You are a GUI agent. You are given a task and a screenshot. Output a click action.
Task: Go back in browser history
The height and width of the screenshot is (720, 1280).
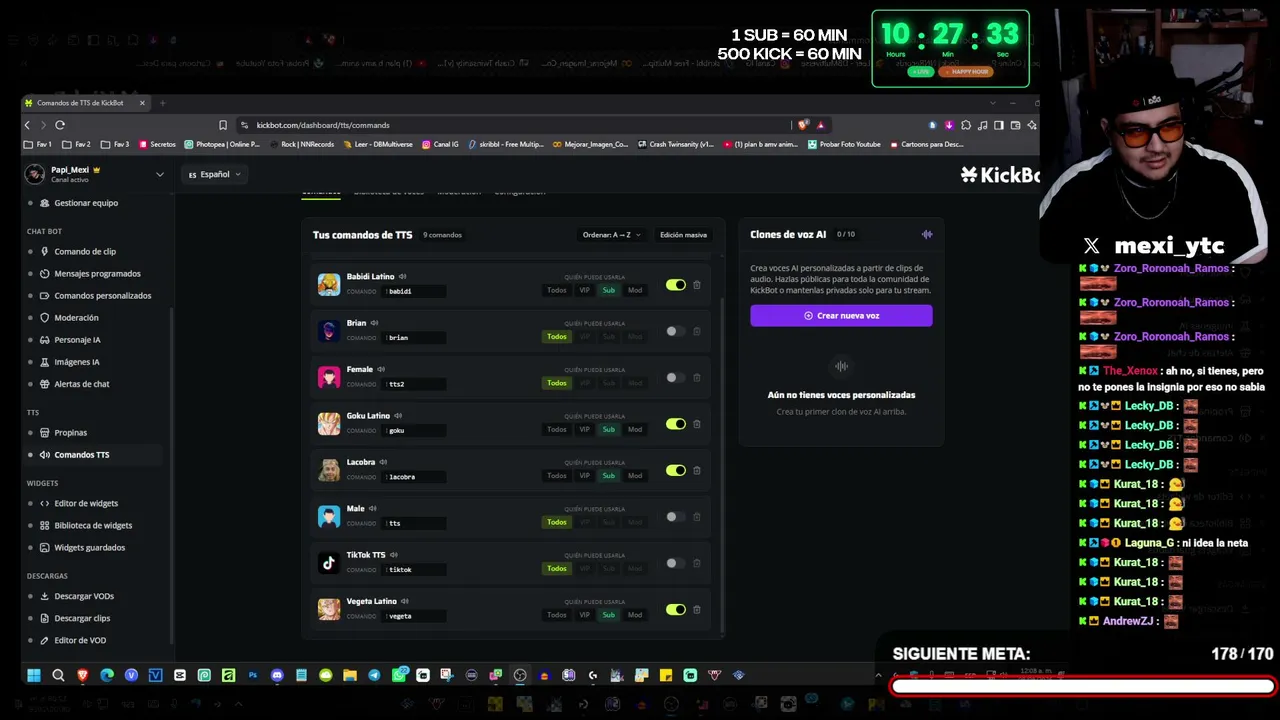point(27,125)
